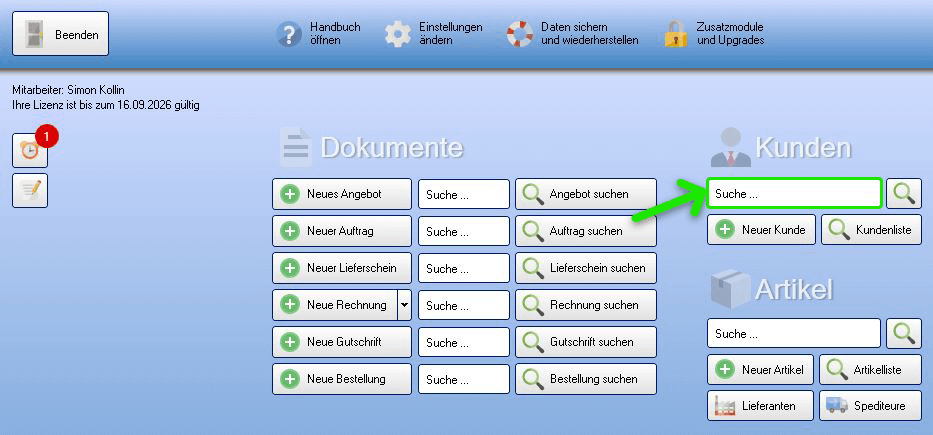Image resolution: width=933 pixels, height=435 pixels.
Task: Click Rechnung suchen
Action: point(586,305)
